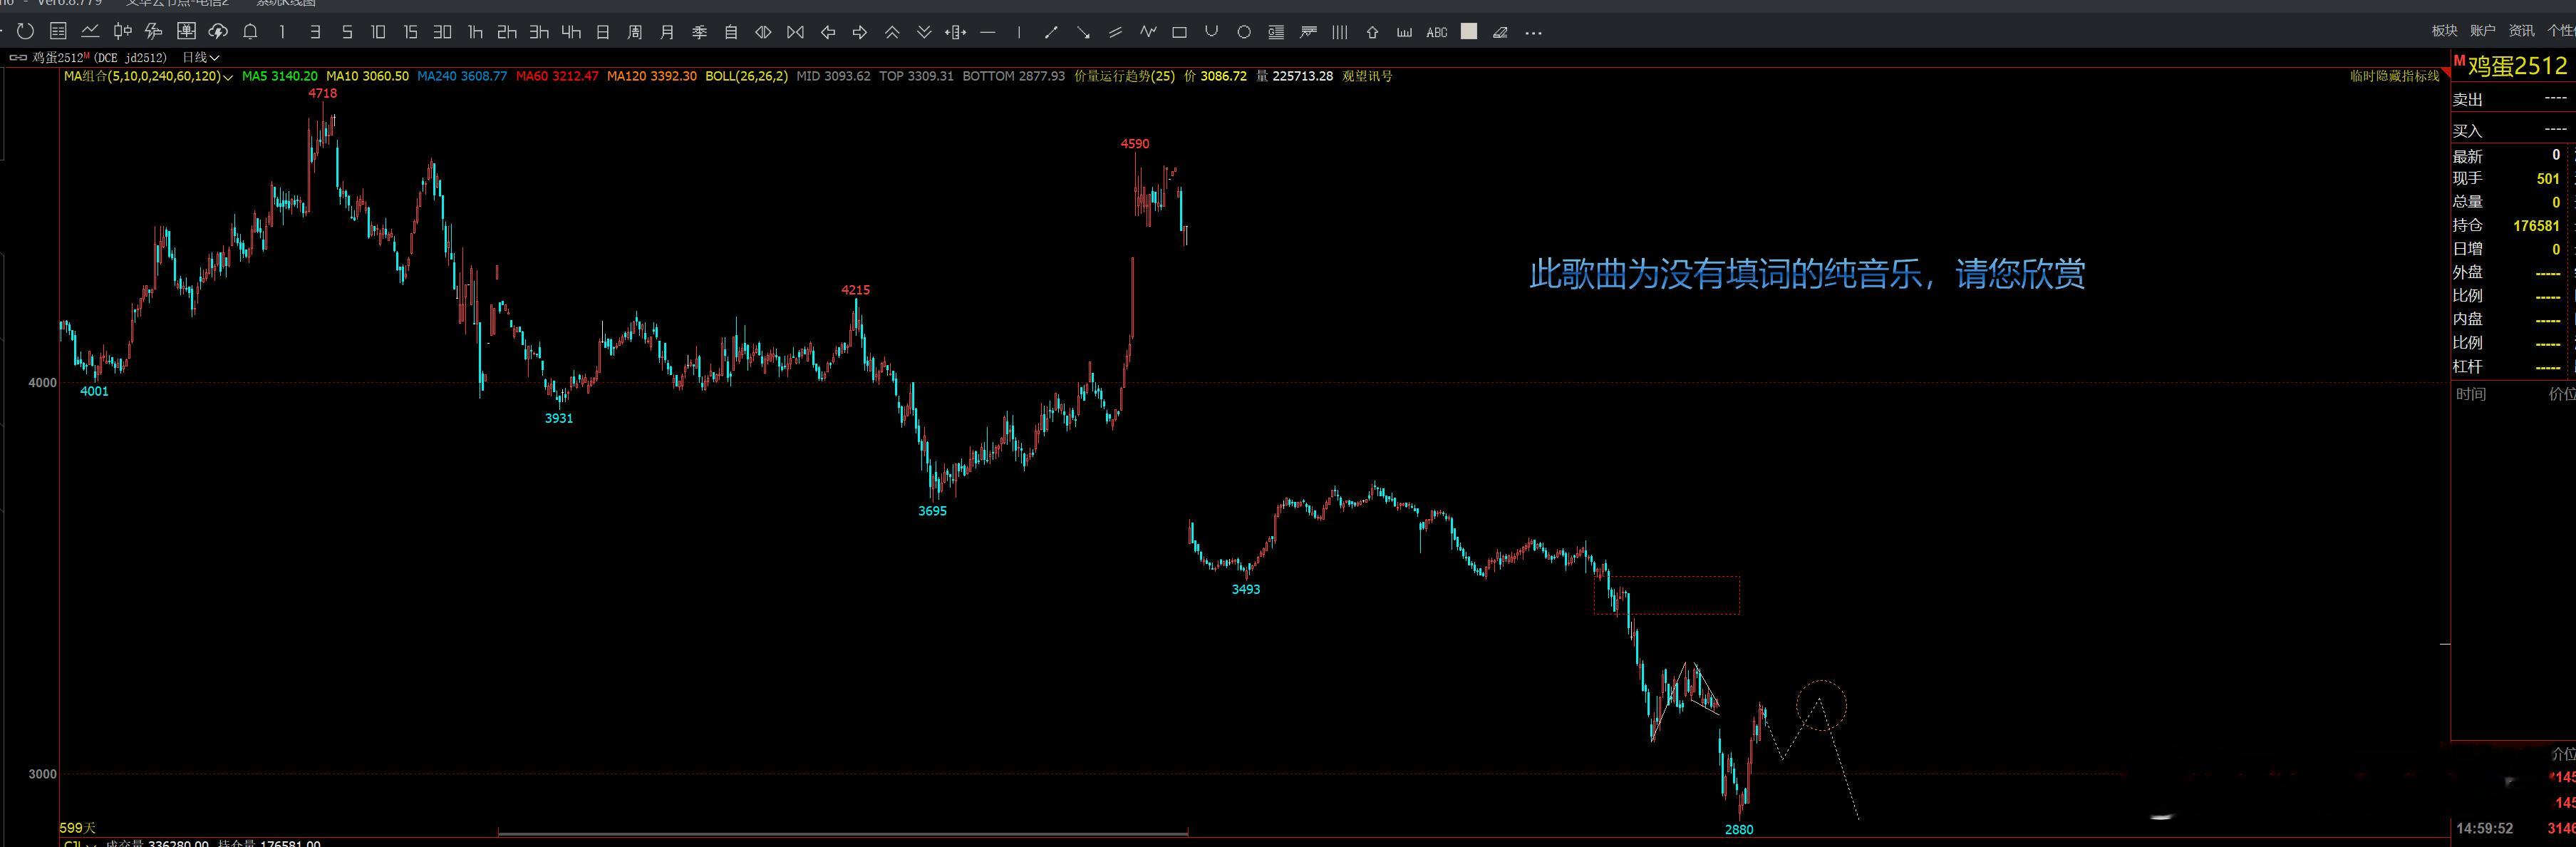Switch to the 1h period
2576x847 pixels.
pyautogui.click(x=475, y=32)
